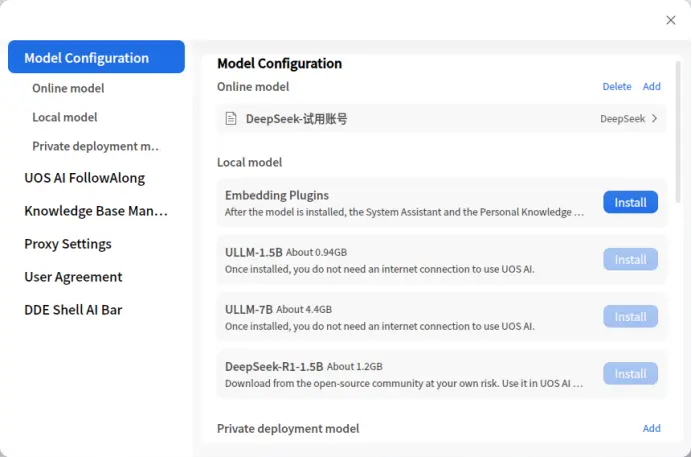Go to Private deployment model subsection
692x457 pixels.
(x=95, y=146)
